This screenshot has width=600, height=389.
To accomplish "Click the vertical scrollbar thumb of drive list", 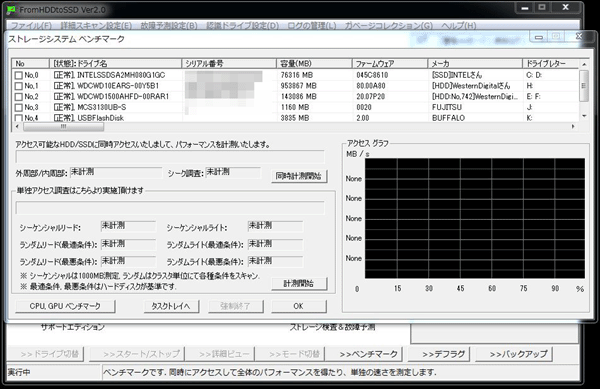I will click(x=584, y=86).
